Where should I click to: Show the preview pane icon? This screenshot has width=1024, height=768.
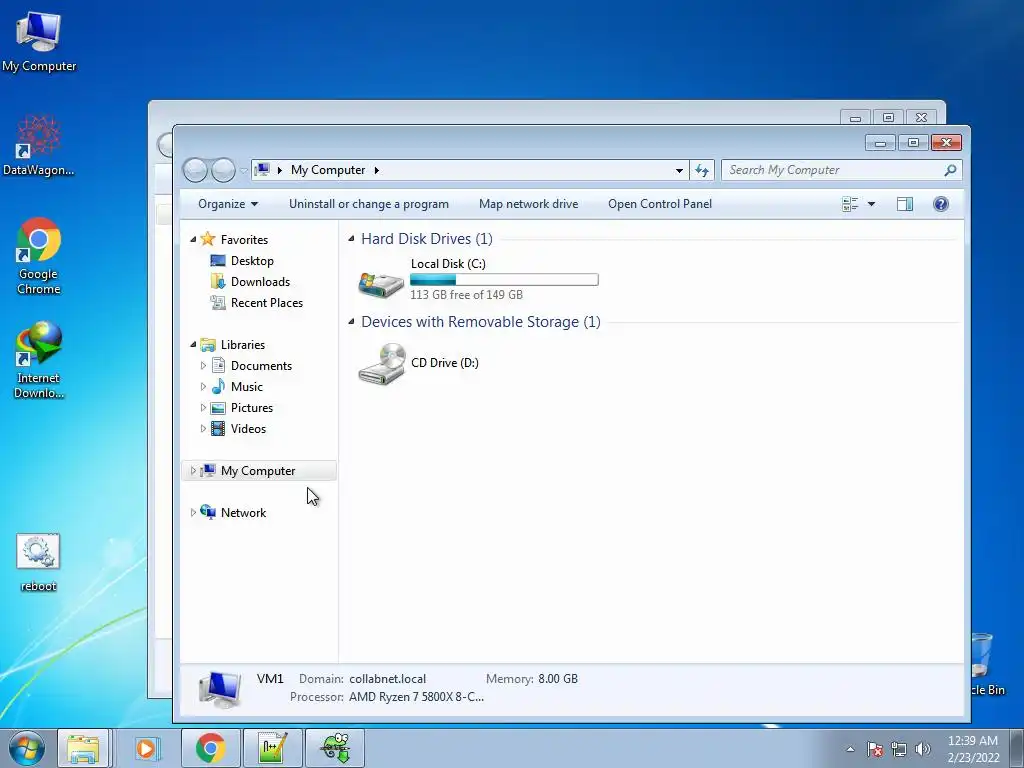coord(904,204)
